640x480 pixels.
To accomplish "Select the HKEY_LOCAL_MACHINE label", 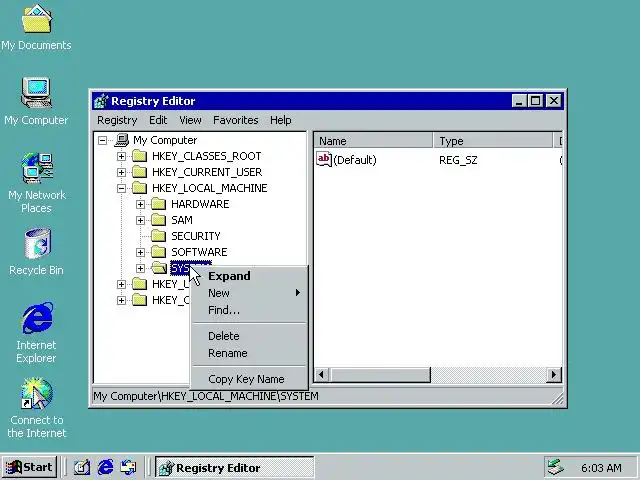I will pyautogui.click(x=209, y=188).
